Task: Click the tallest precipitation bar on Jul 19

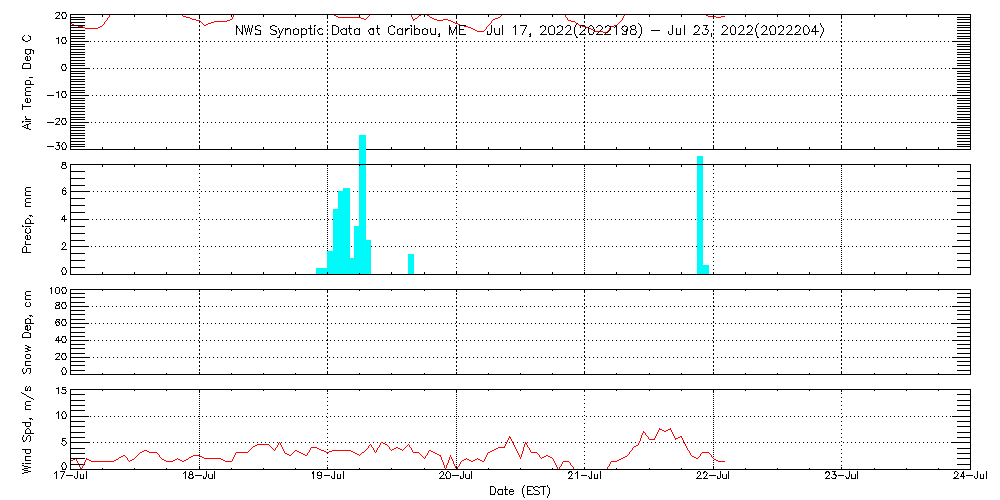Action: [x=362, y=203]
